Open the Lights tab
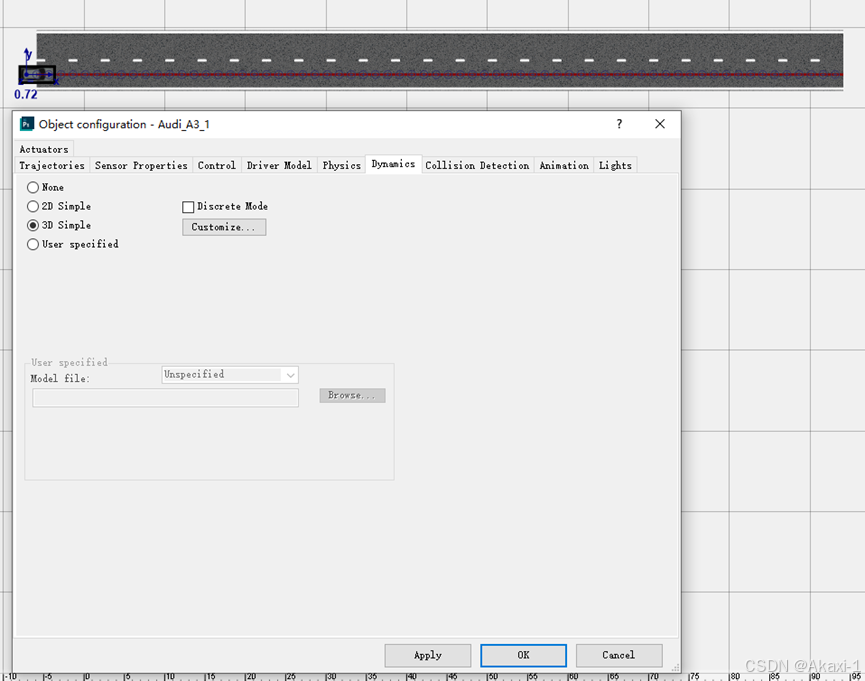Image resolution: width=865 pixels, height=681 pixels. point(615,165)
